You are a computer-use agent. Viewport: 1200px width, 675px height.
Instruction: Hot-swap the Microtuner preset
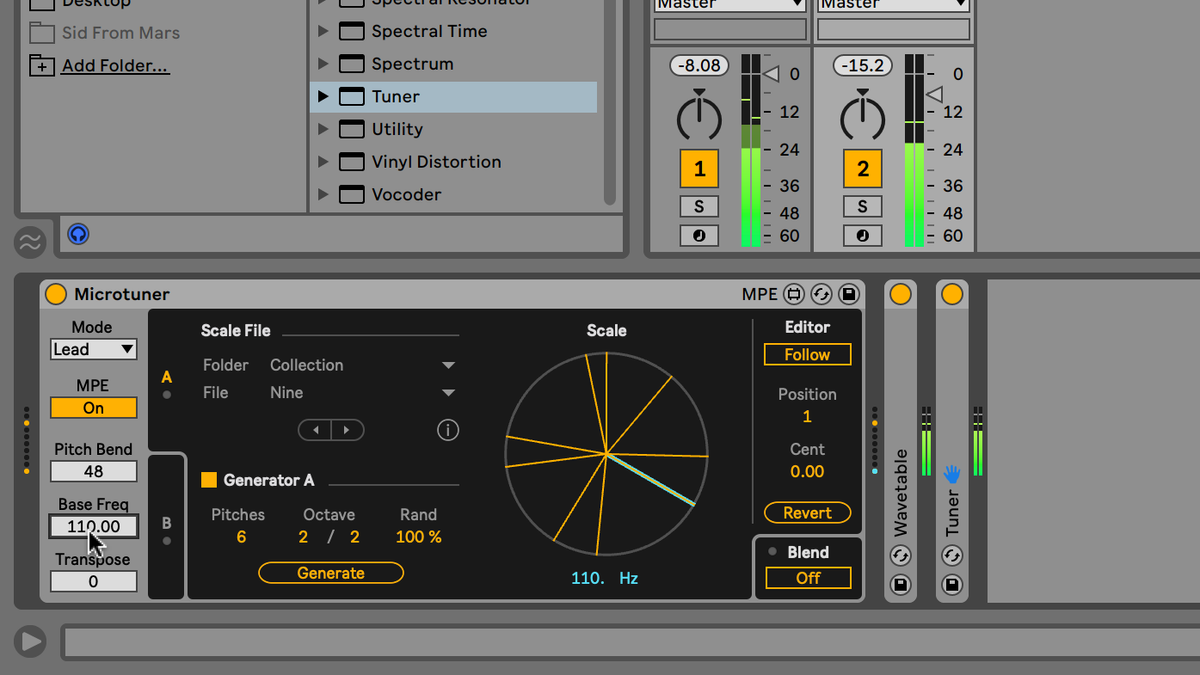pyautogui.click(x=821, y=293)
